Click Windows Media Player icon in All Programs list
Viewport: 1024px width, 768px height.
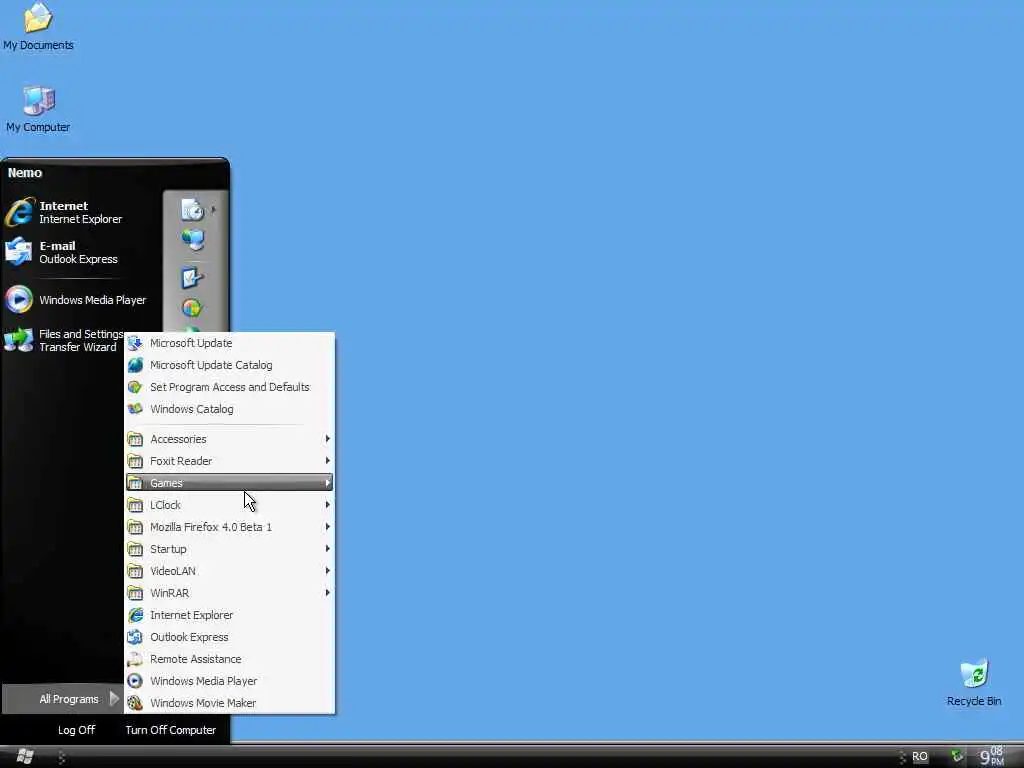[x=135, y=681]
